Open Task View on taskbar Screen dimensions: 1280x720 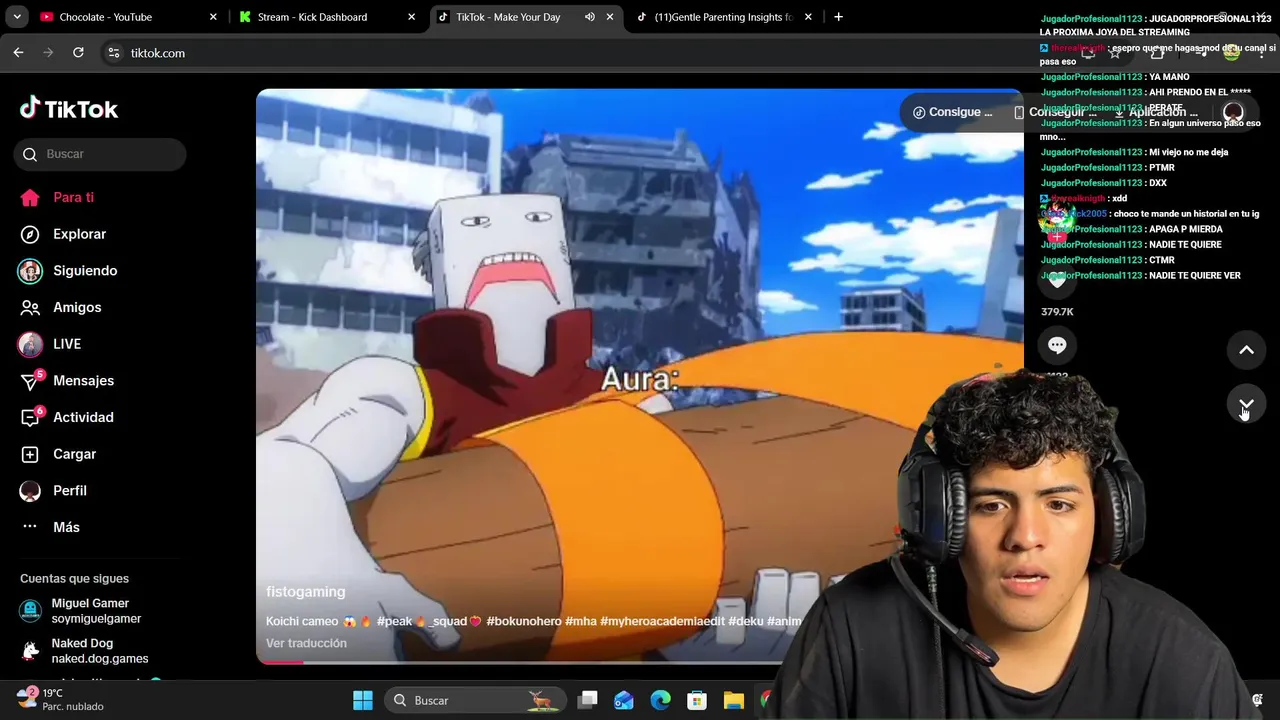tap(588, 700)
